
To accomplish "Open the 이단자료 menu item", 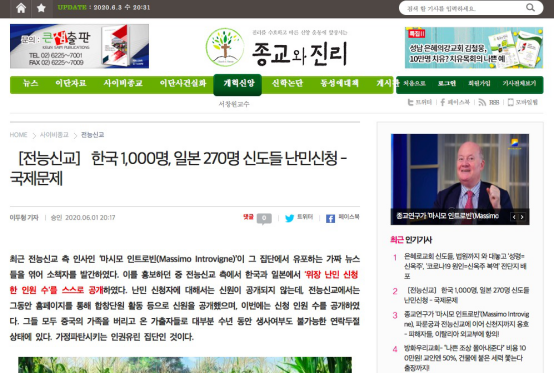I will coord(71,83).
